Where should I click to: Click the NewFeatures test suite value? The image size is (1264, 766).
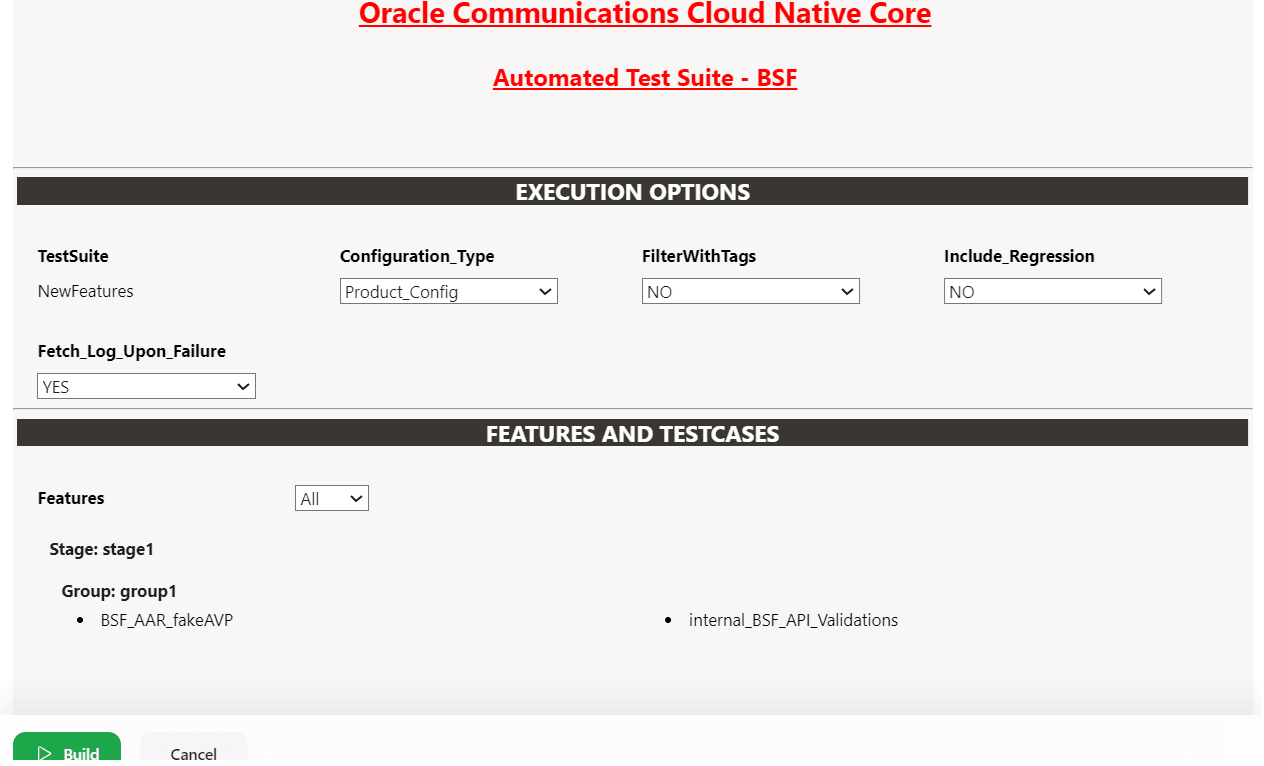point(86,291)
